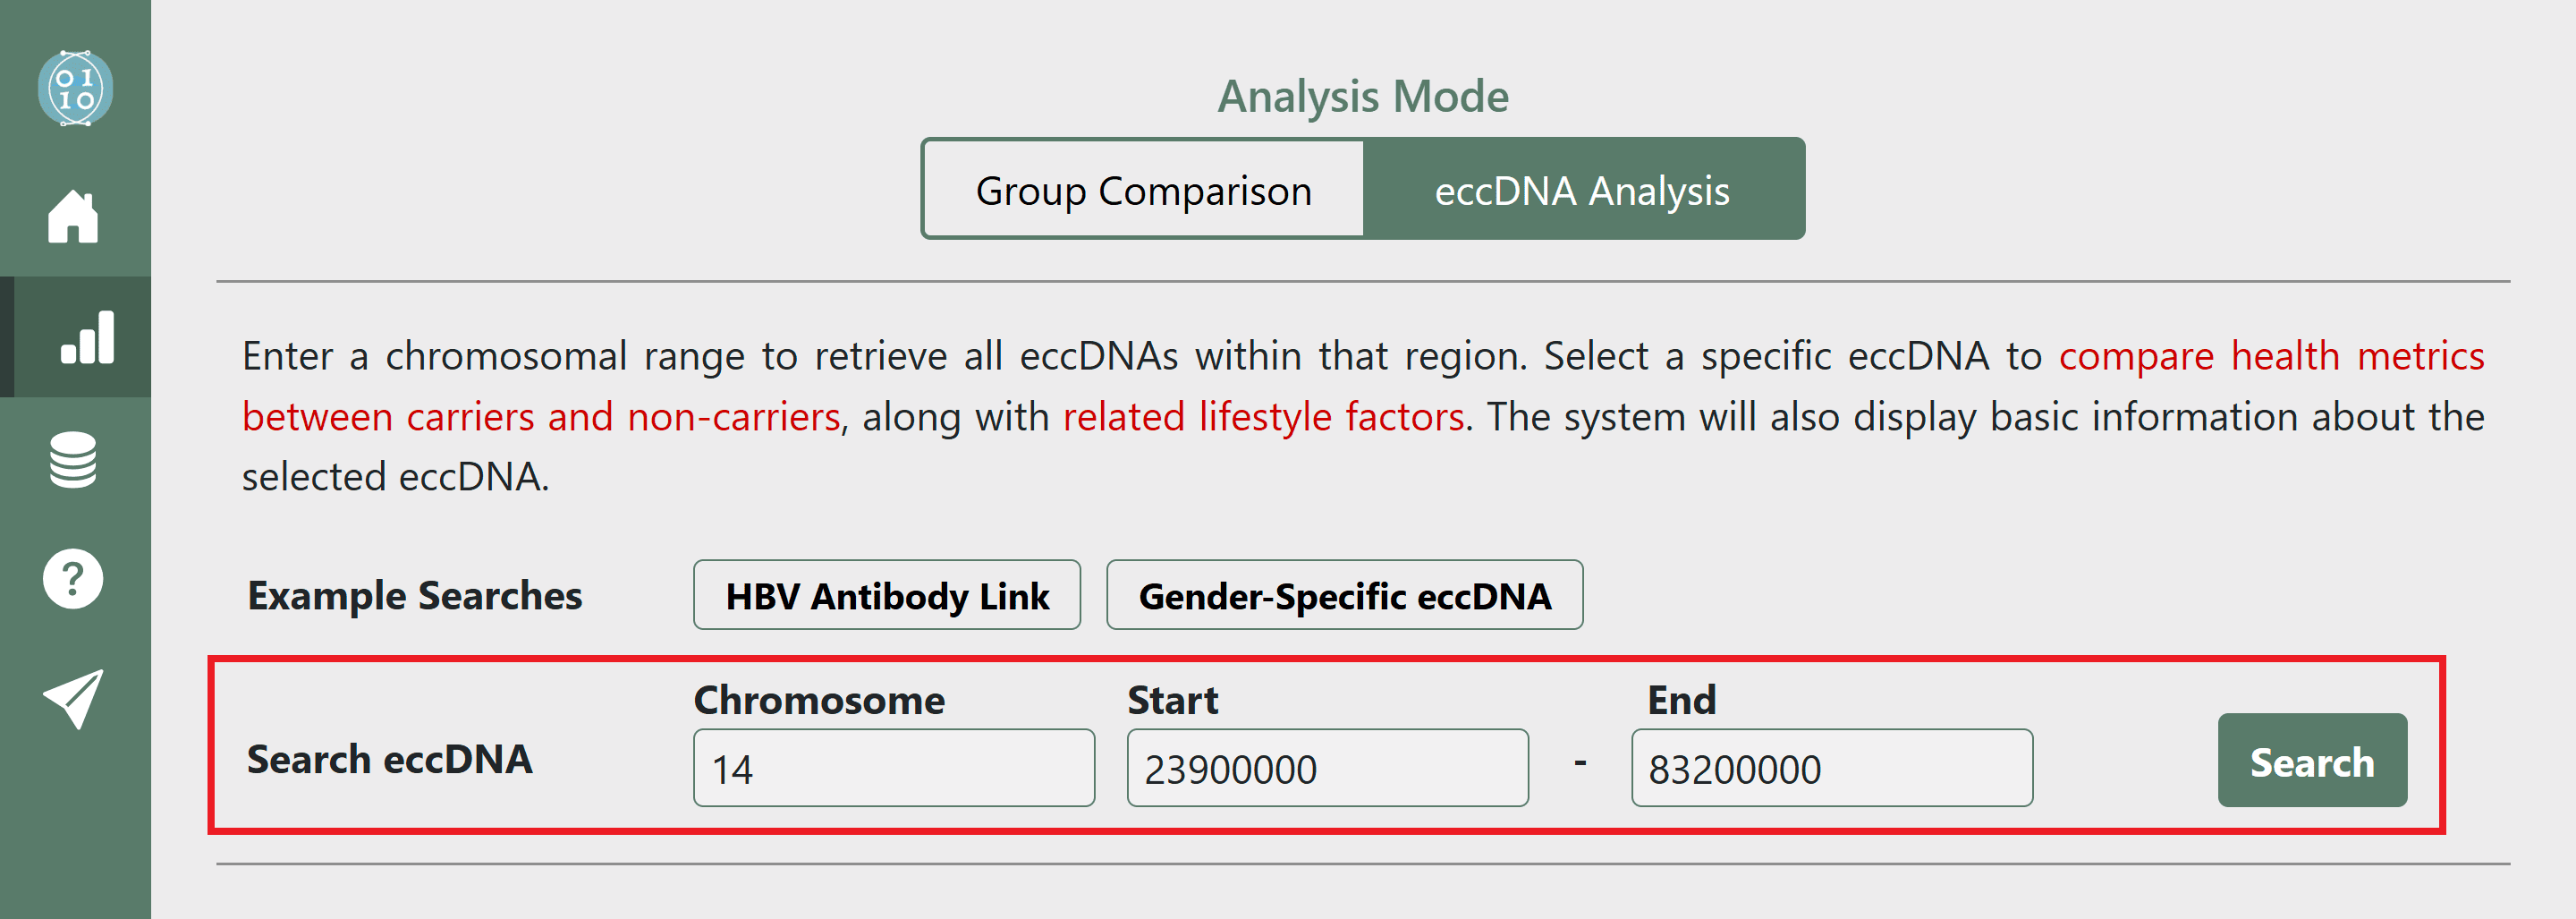Click the Example Searches label
2576x919 pixels.
coord(415,596)
